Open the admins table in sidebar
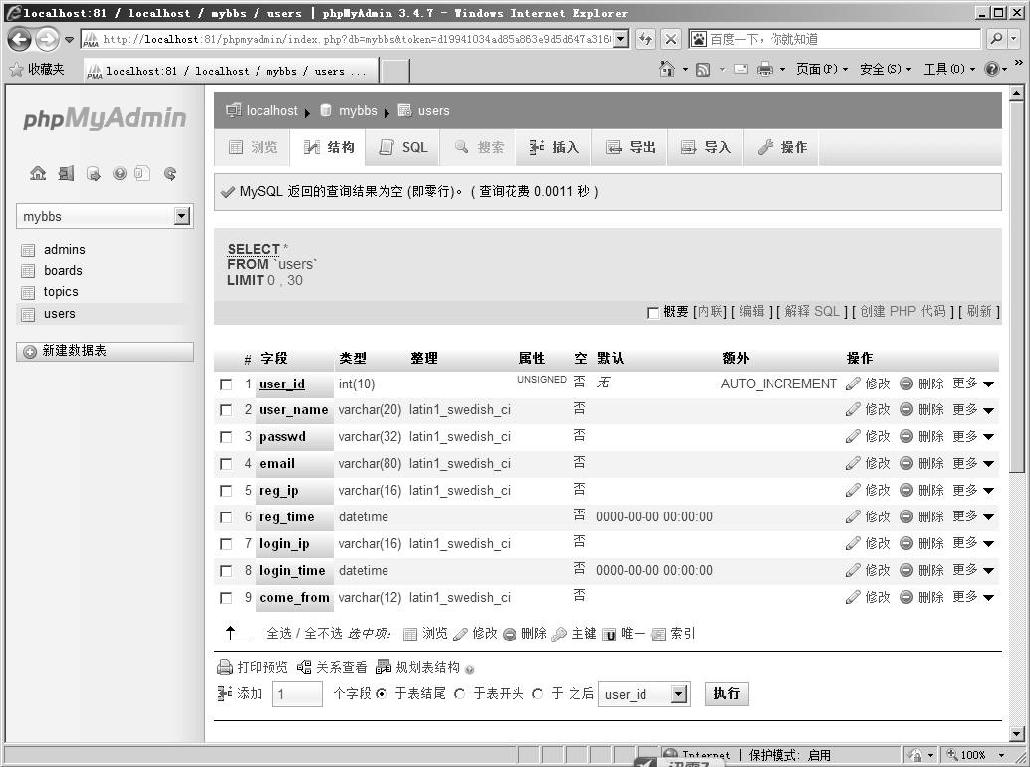1030x767 pixels. coord(64,250)
